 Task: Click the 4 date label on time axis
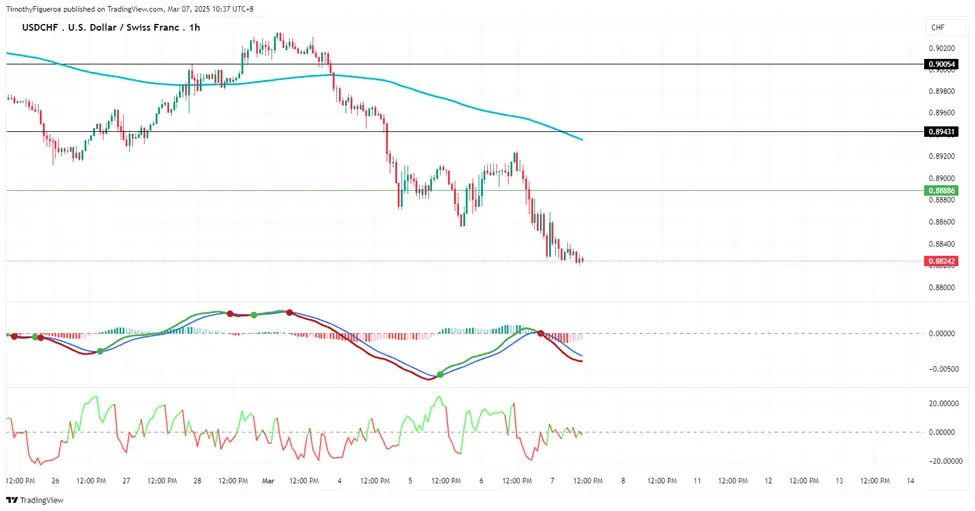(x=340, y=481)
